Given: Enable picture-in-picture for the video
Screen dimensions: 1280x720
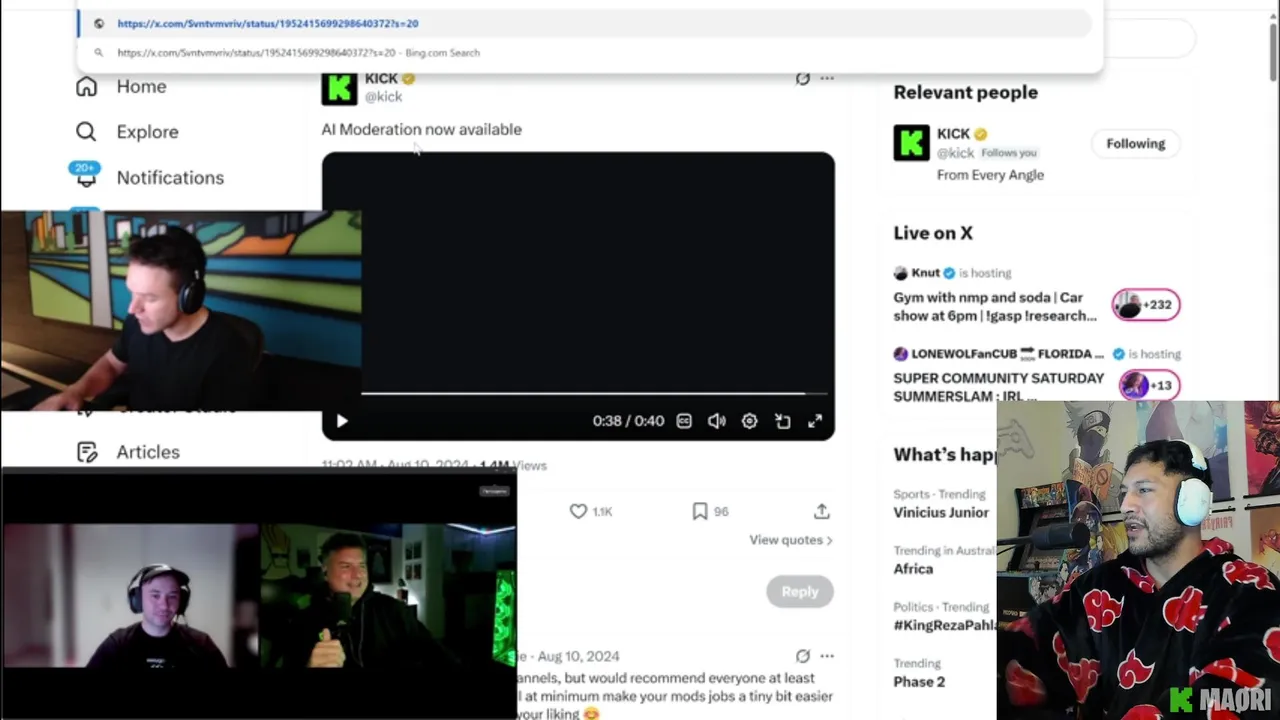Looking at the screenshot, I should pyautogui.click(x=782, y=421).
